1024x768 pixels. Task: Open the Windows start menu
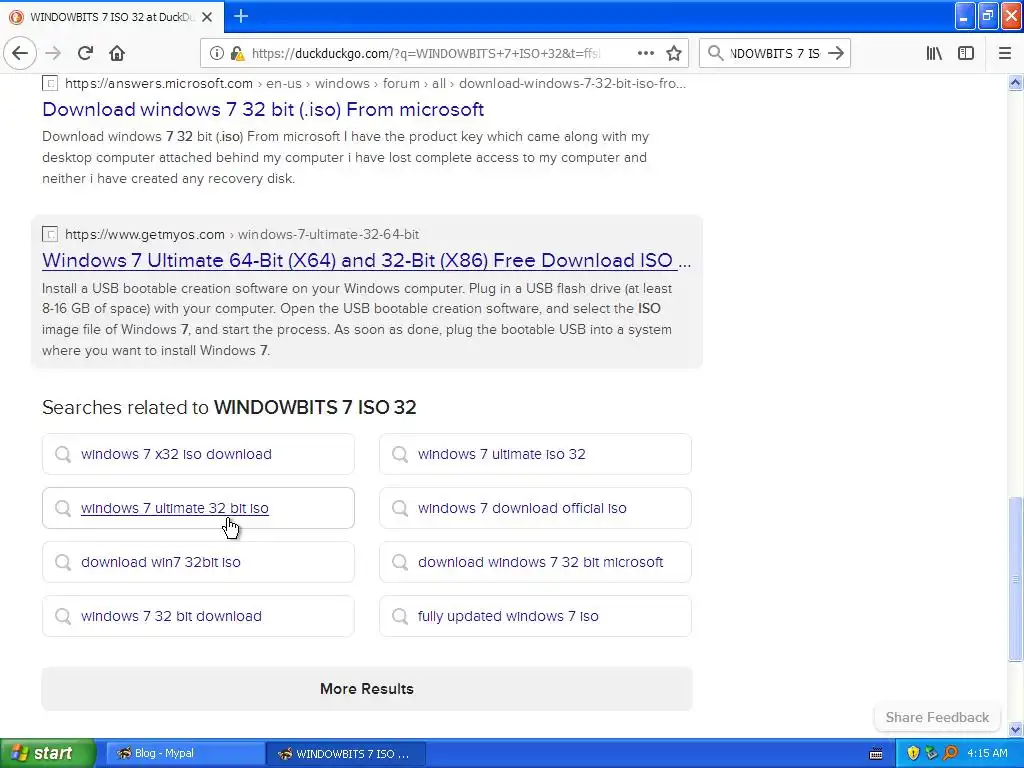pos(48,753)
